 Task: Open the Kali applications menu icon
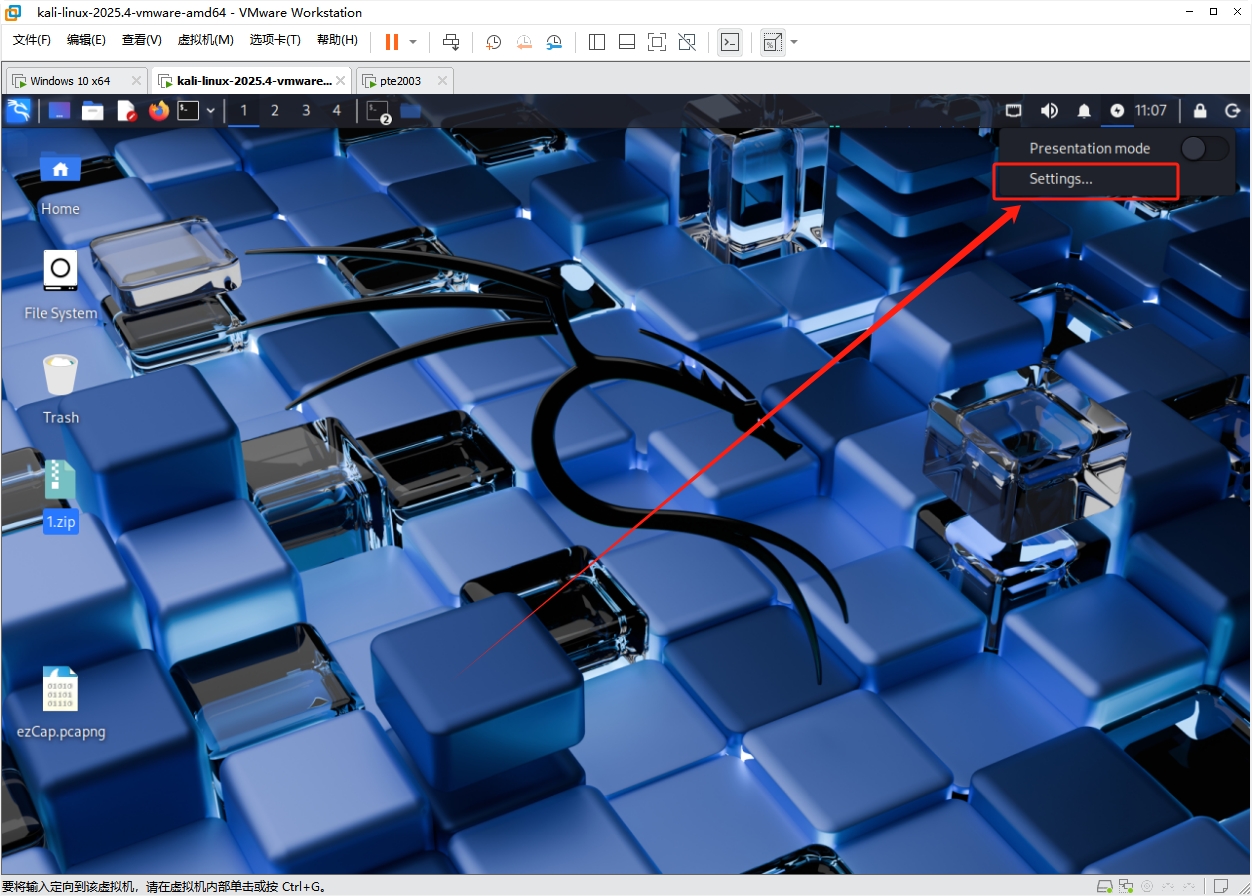[x=18, y=111]
